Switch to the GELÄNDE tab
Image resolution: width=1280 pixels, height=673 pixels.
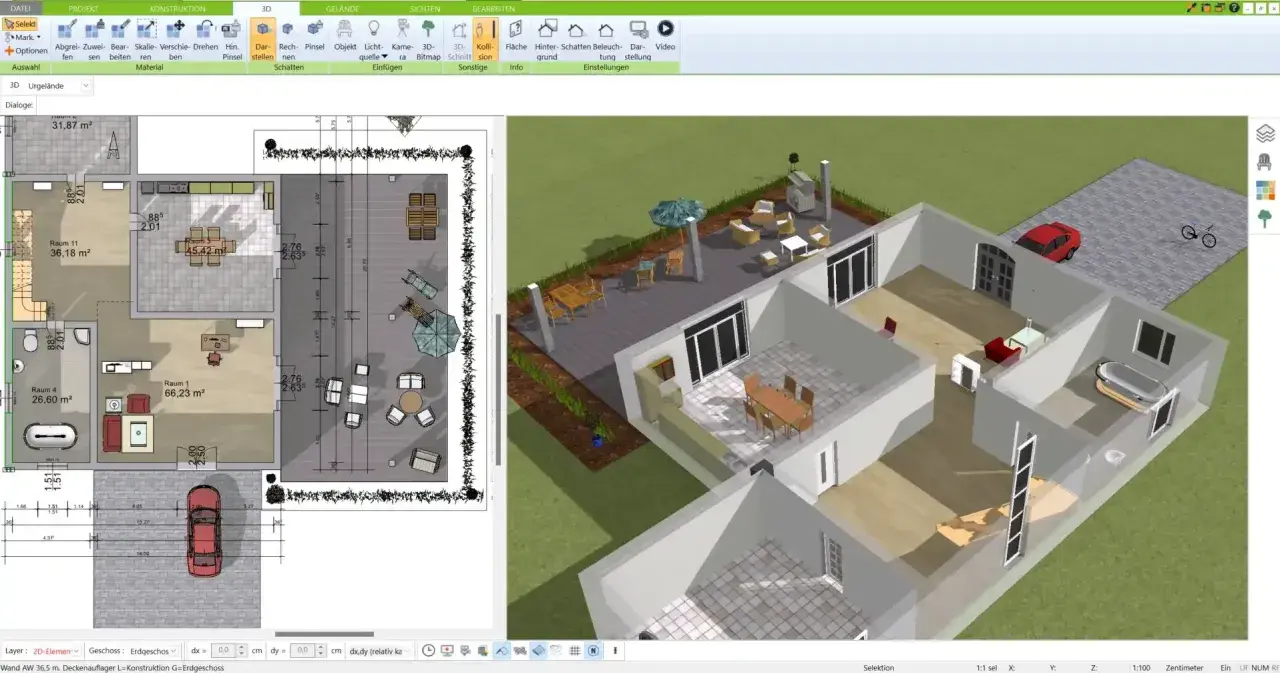click(x=342, y=8)
